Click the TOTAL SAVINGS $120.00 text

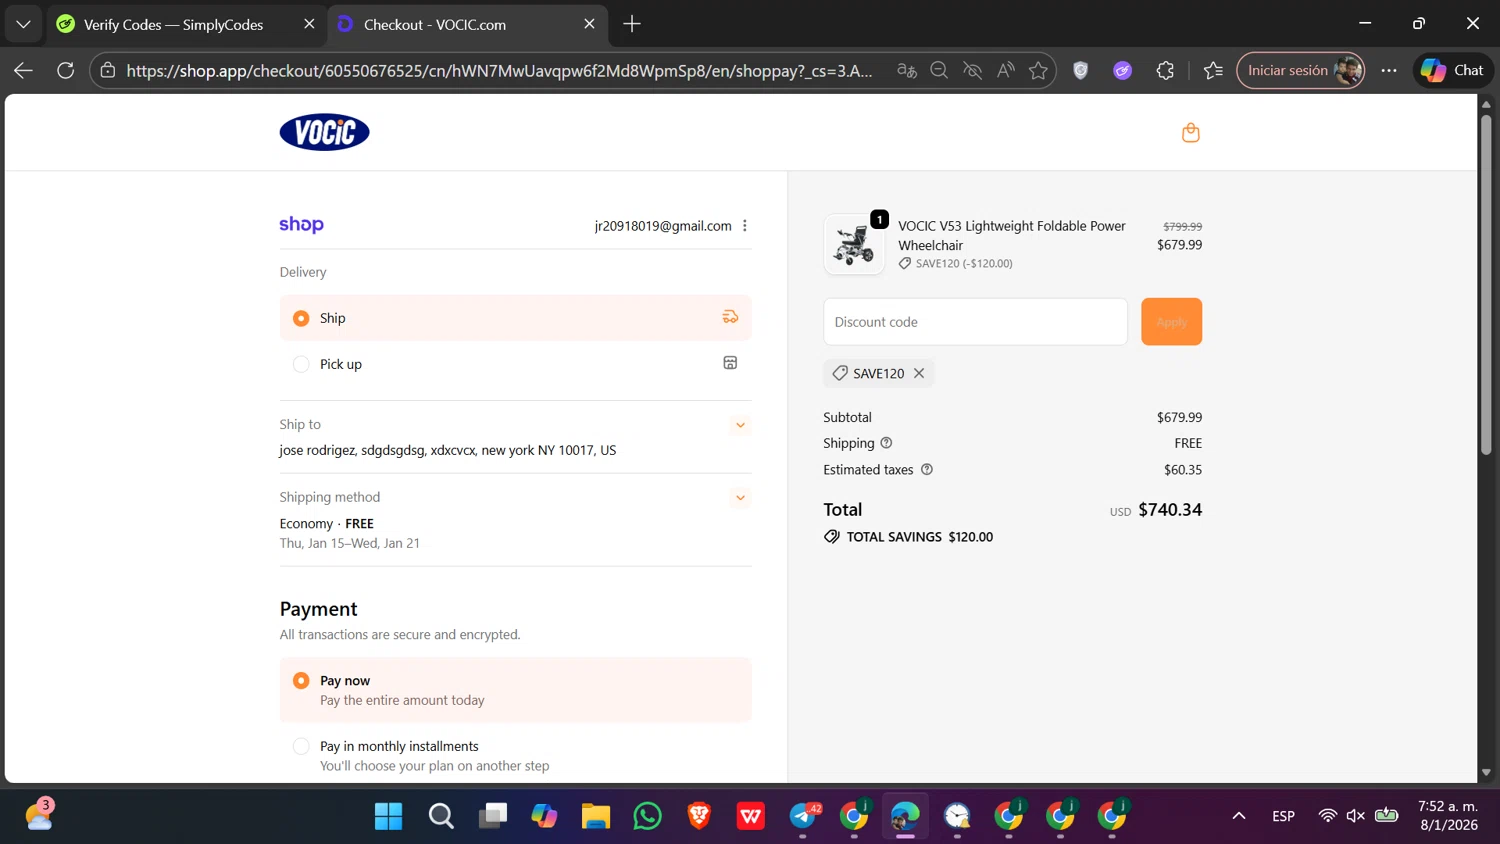point(920,537)
